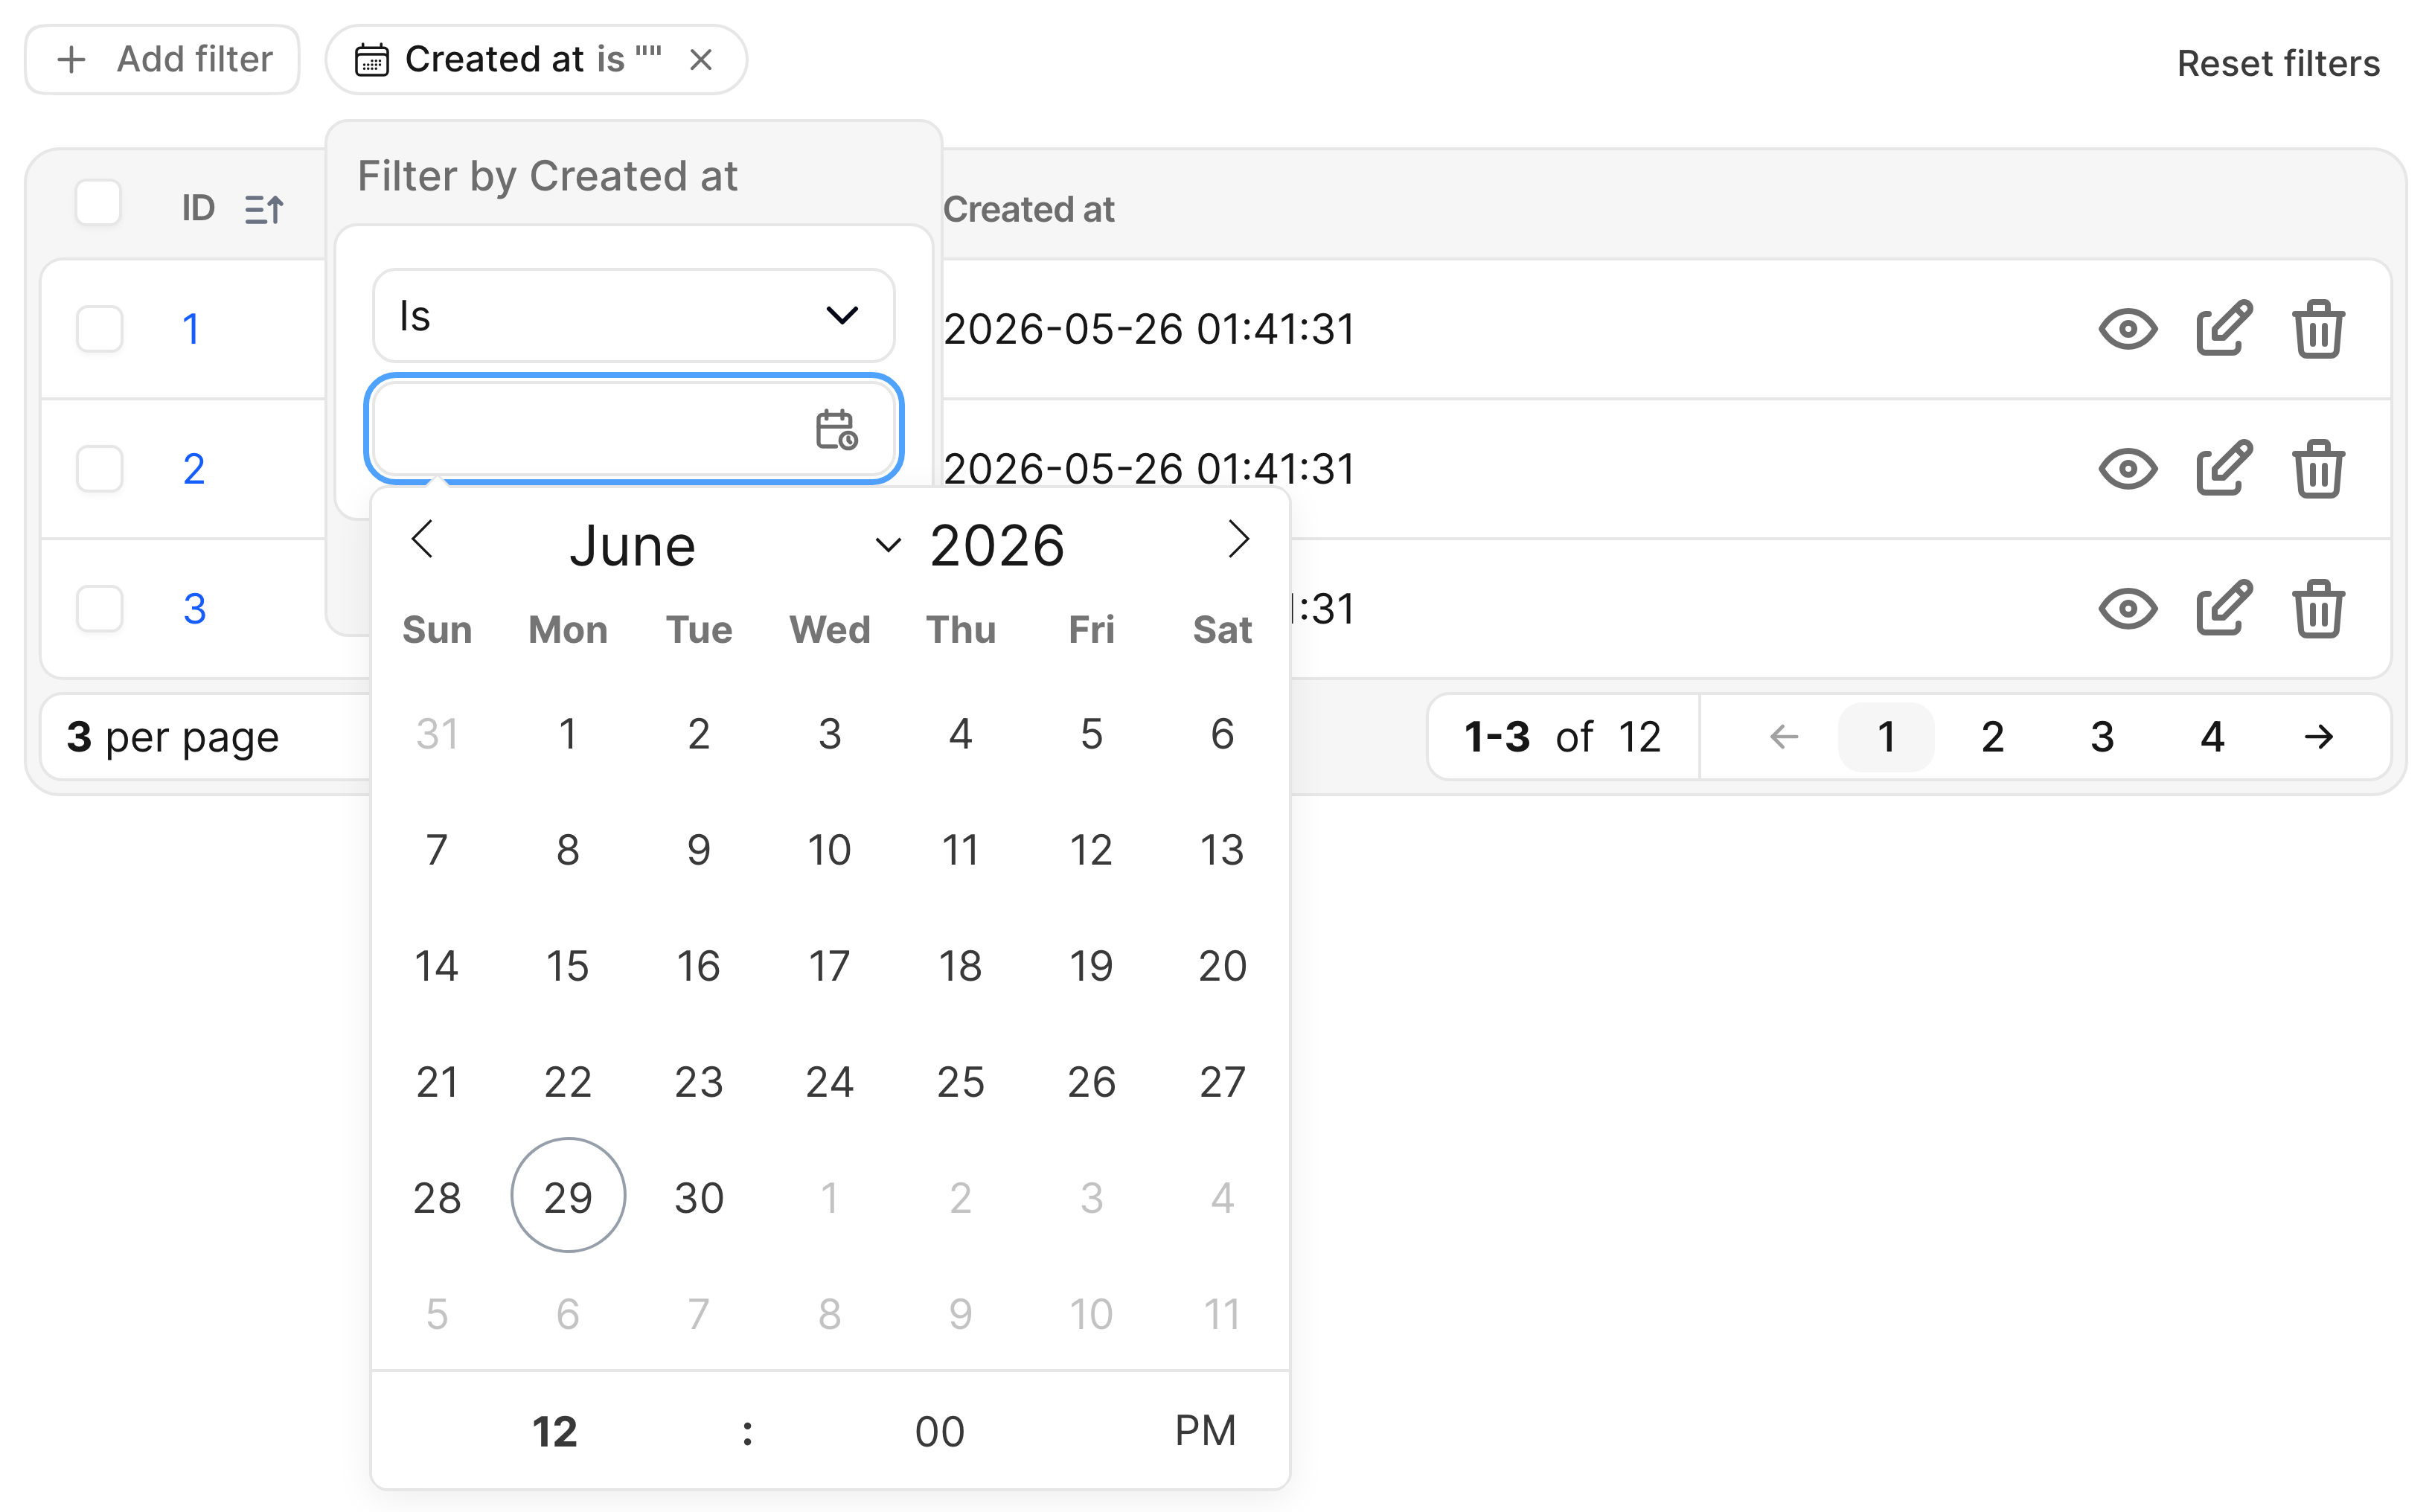Click the ID column header
The width and height of the screenshot is (2432, 1512).
click(198, 208)
